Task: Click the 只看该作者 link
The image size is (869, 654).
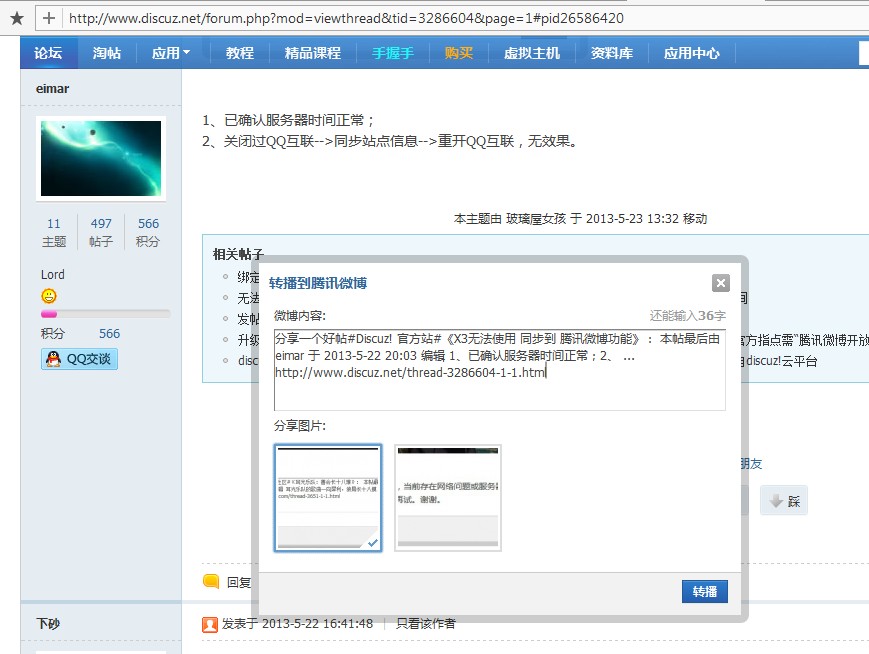Action: [426, 624]
